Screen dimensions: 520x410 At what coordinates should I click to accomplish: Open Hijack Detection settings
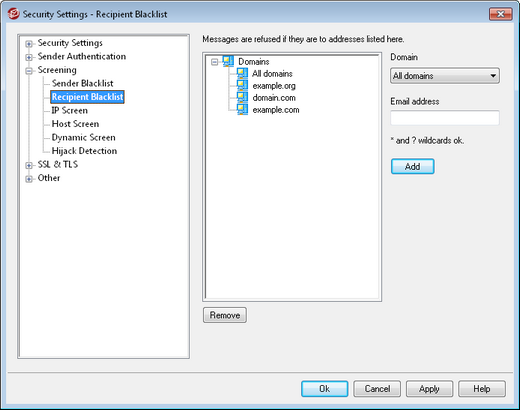pyautogui.click(x=84, y=151)
